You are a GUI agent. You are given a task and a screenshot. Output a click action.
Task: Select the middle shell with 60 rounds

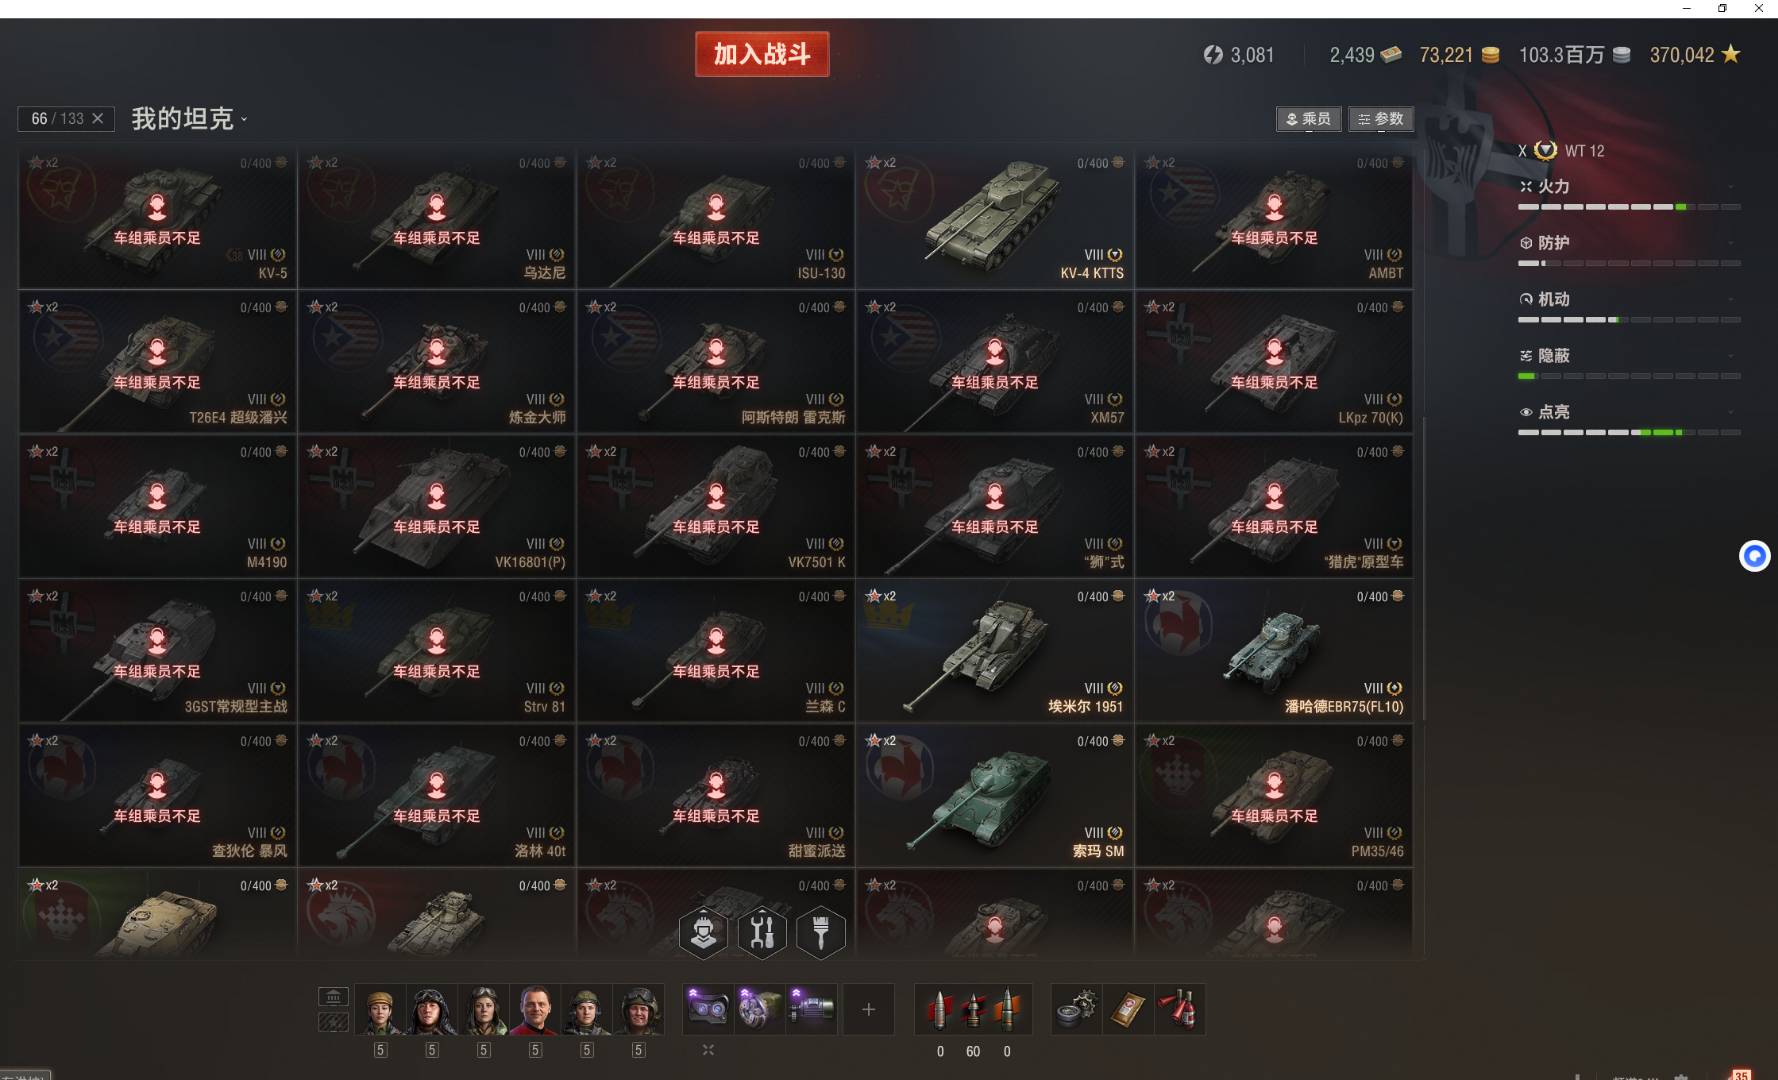pyautogui.click(x=973, y=1009)
